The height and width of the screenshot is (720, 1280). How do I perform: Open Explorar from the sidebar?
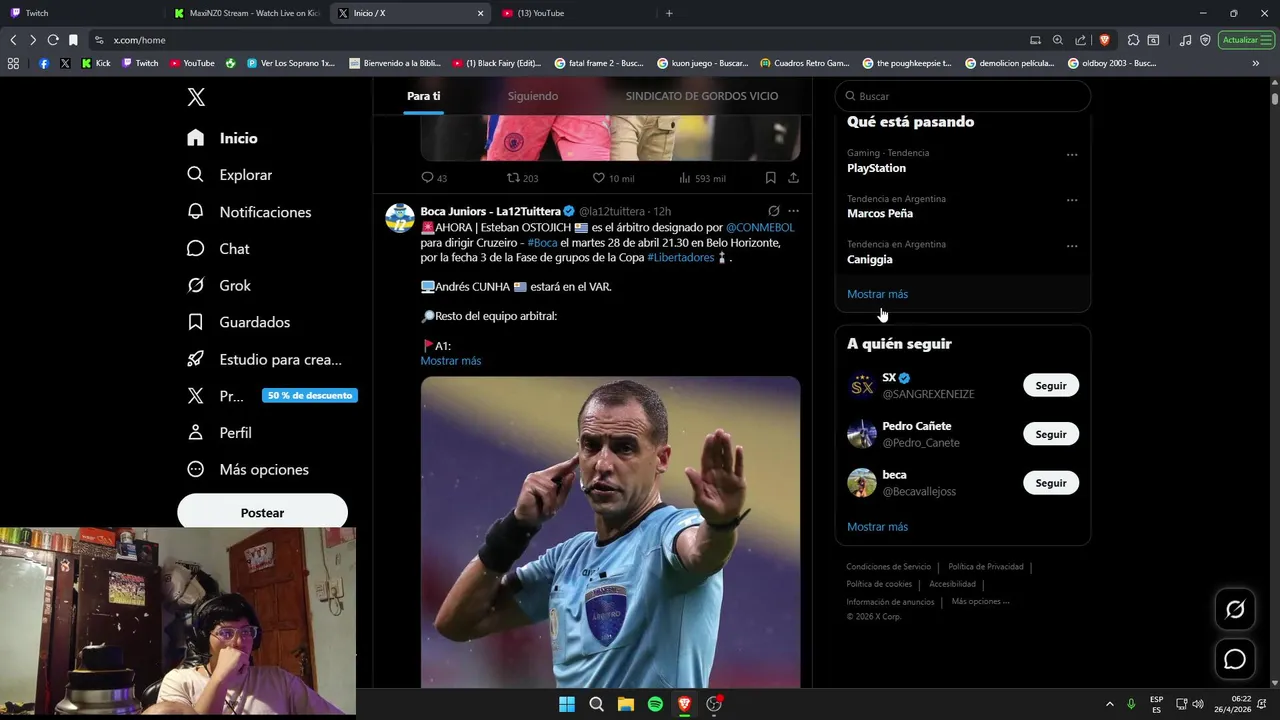(x=229, y=175)
